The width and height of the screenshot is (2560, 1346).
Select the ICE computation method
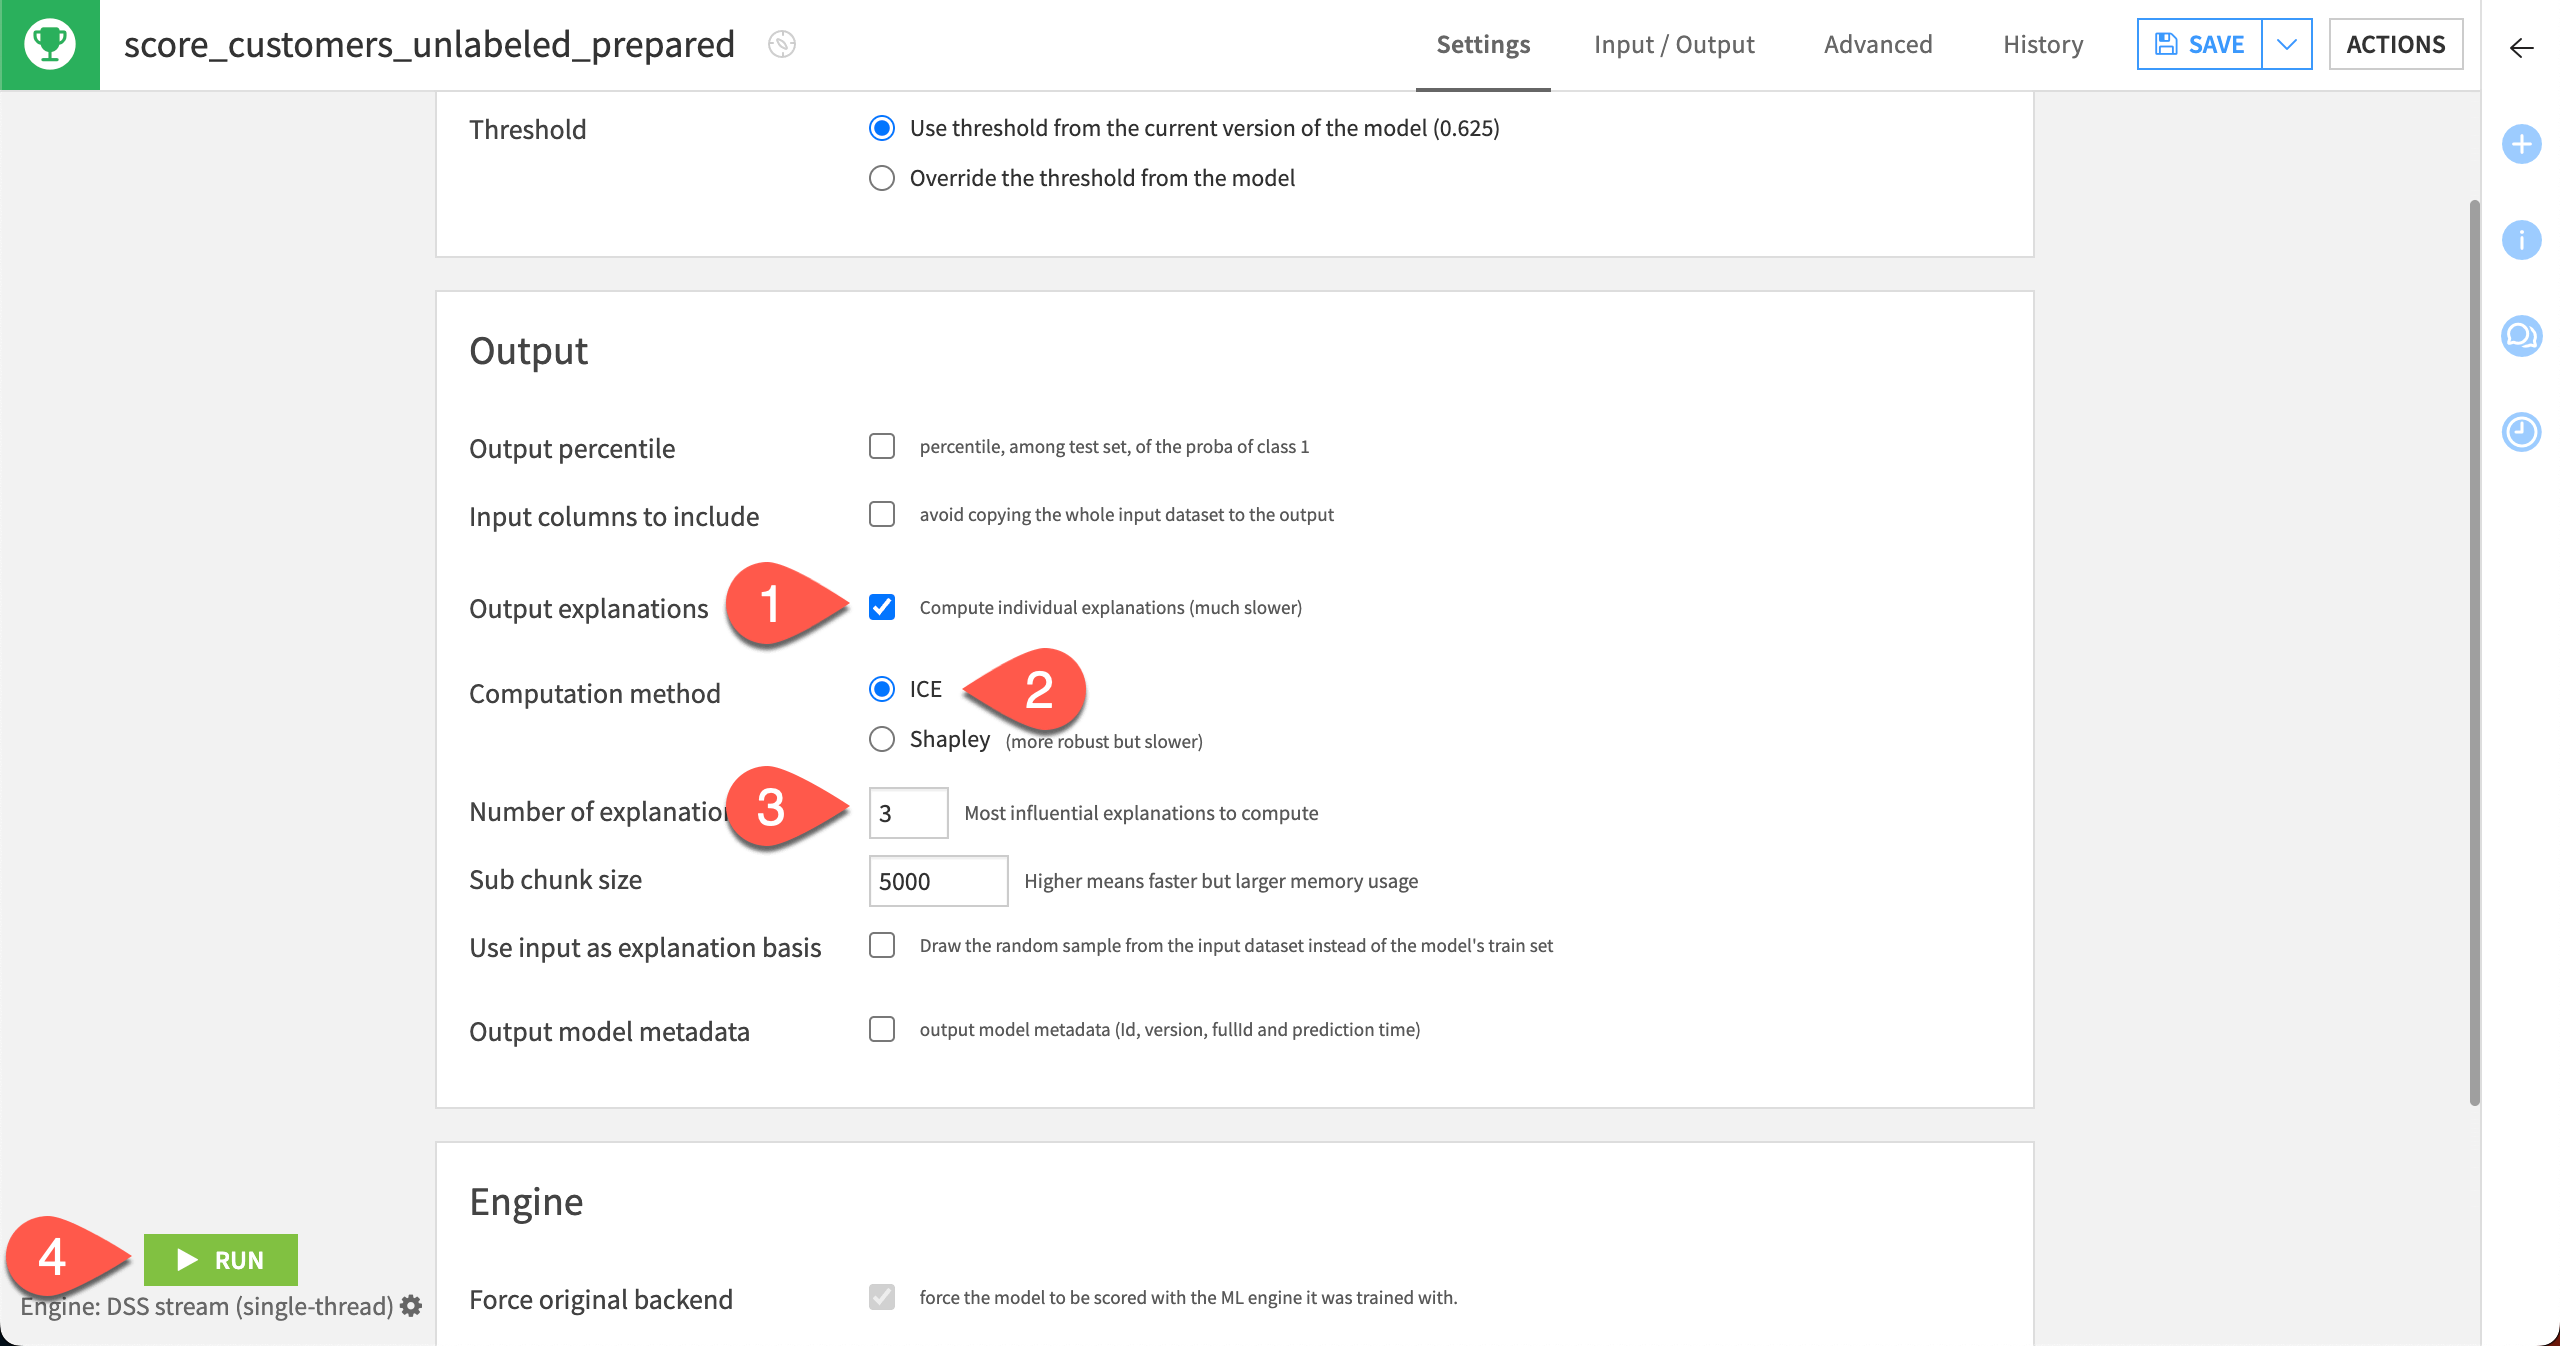point(881,689)
